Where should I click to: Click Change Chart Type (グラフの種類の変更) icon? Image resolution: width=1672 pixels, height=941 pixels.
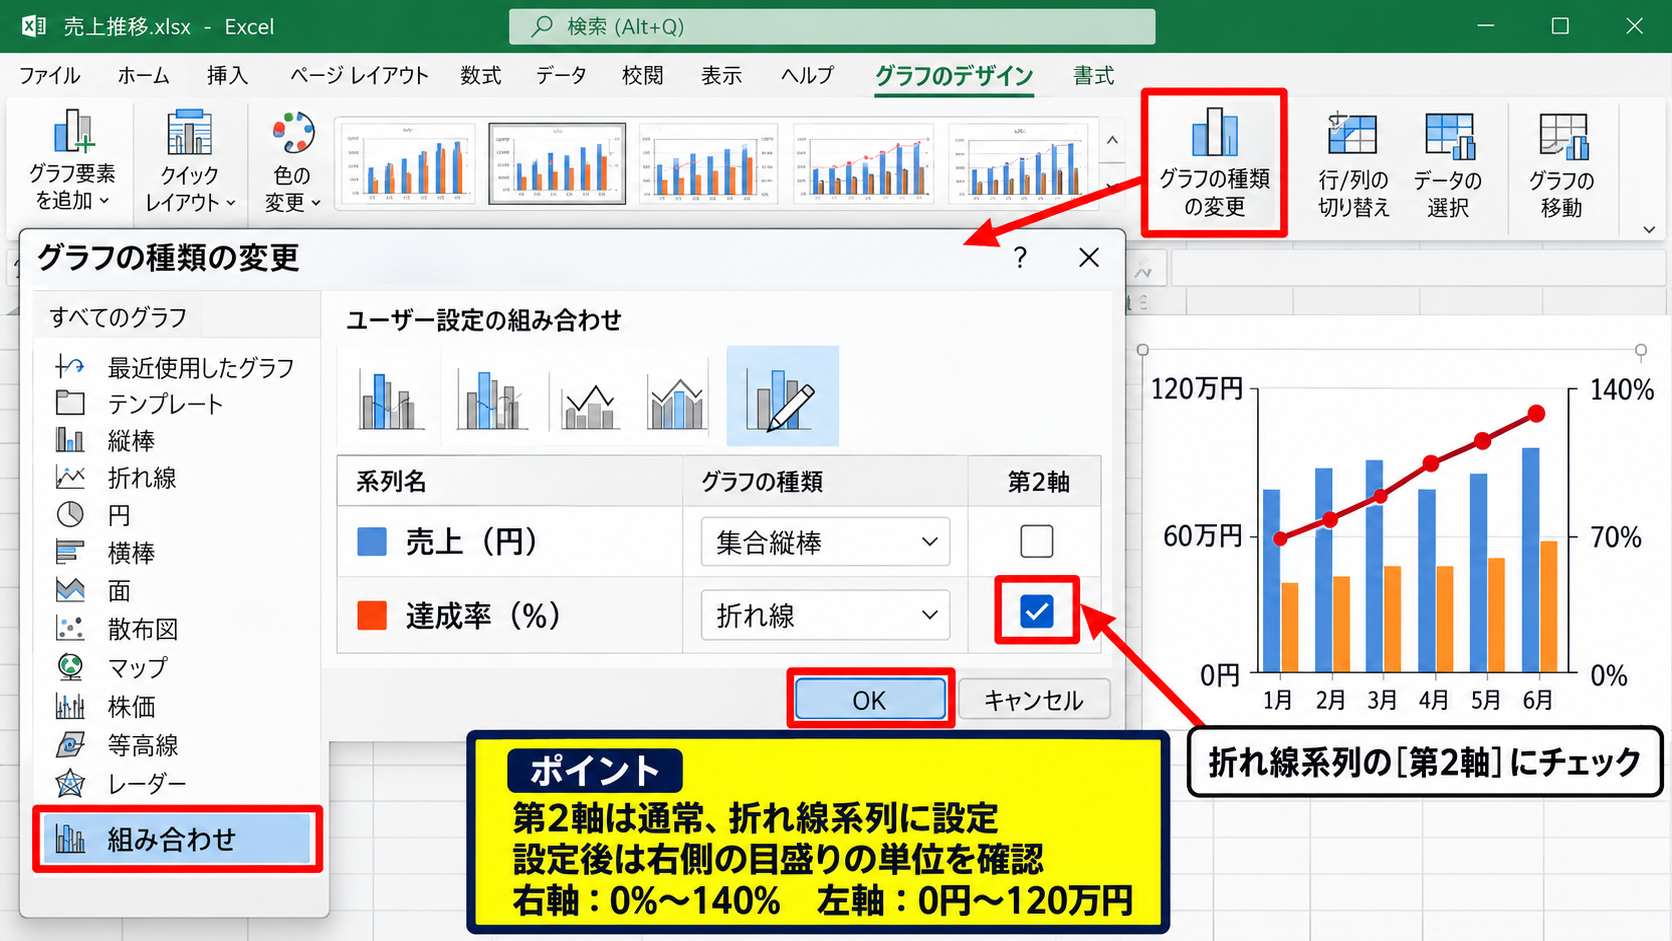pyautogui.click(x=1214, y=133)
